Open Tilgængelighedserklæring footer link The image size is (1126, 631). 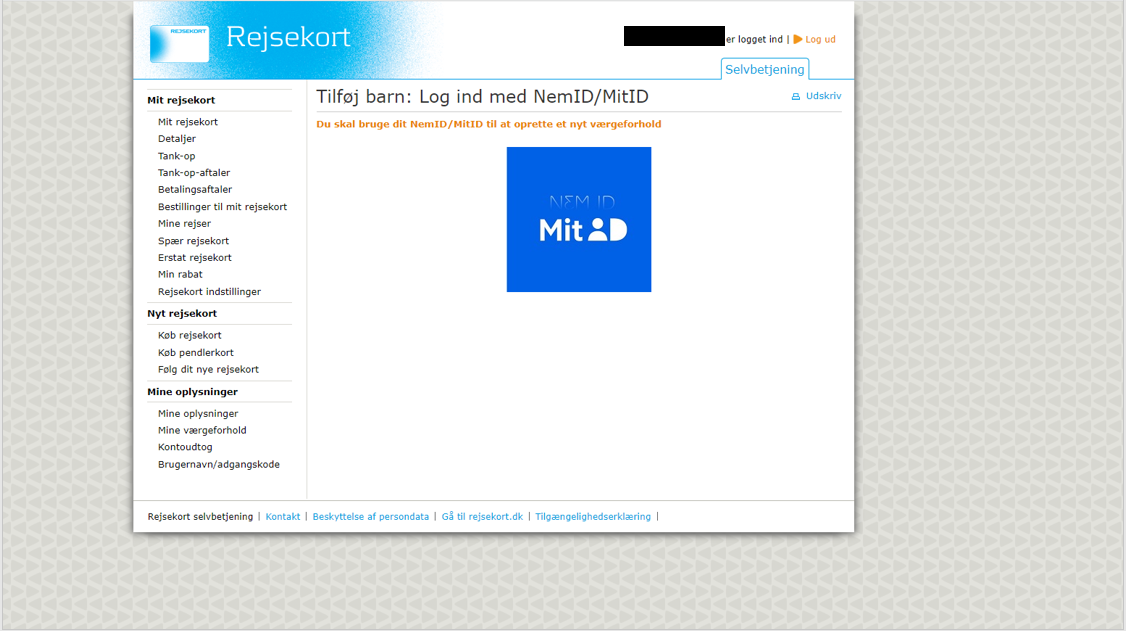click(x=592, y=517)
